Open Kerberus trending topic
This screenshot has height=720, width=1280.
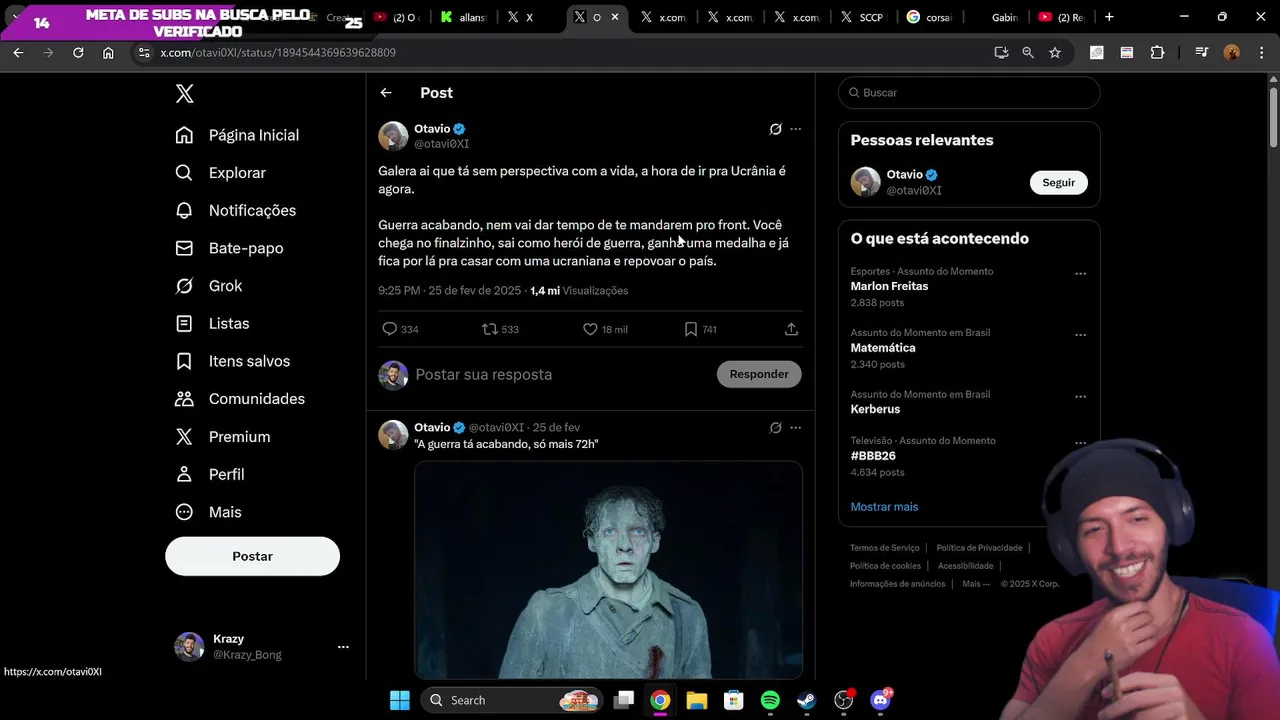[x=875, y=409]
